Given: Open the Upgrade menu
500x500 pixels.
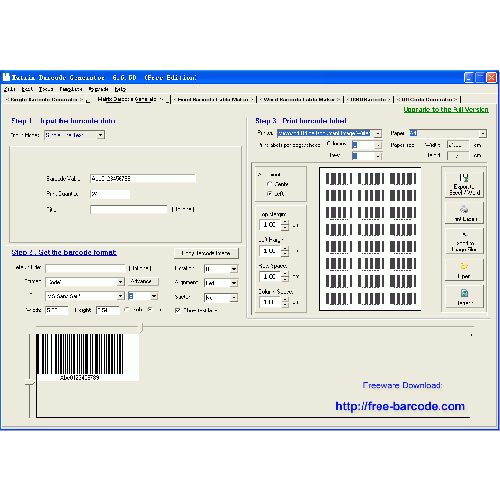Looking at the screenshot, I should pyautogui.click(x=98, y=89).
